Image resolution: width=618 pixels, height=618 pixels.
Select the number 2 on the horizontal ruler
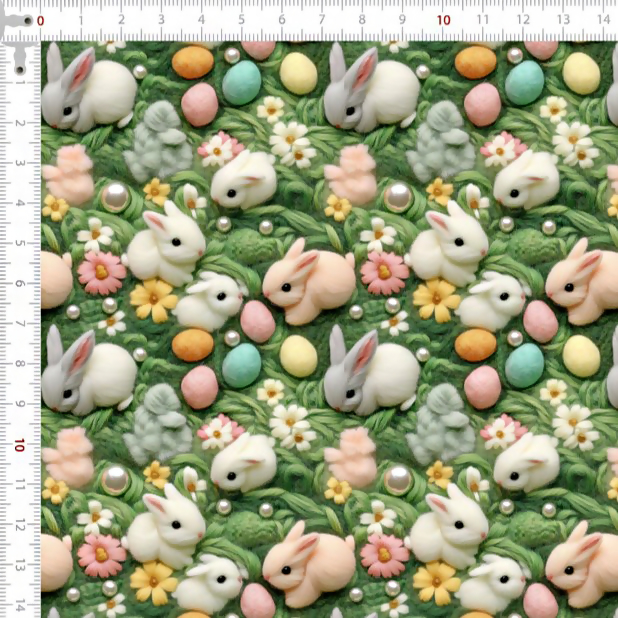tap(121, 20)
